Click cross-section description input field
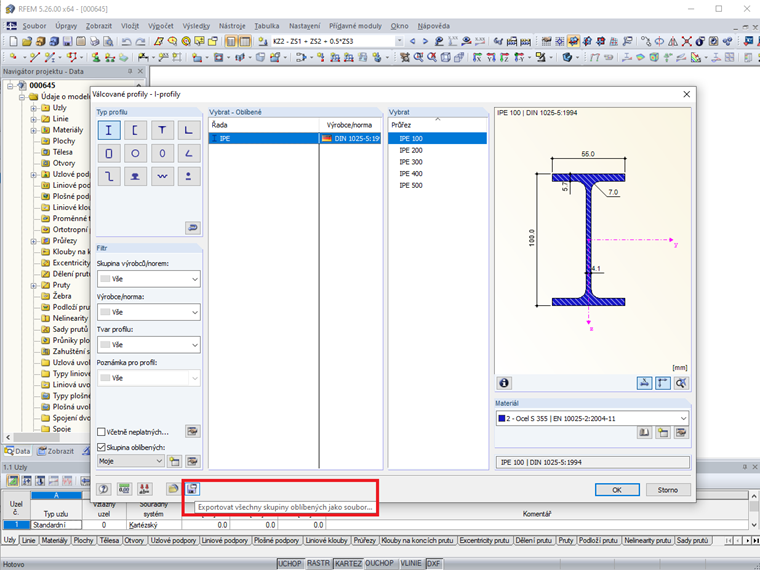Viewport: 760px width, 570px height. click(x=592, y=462)
